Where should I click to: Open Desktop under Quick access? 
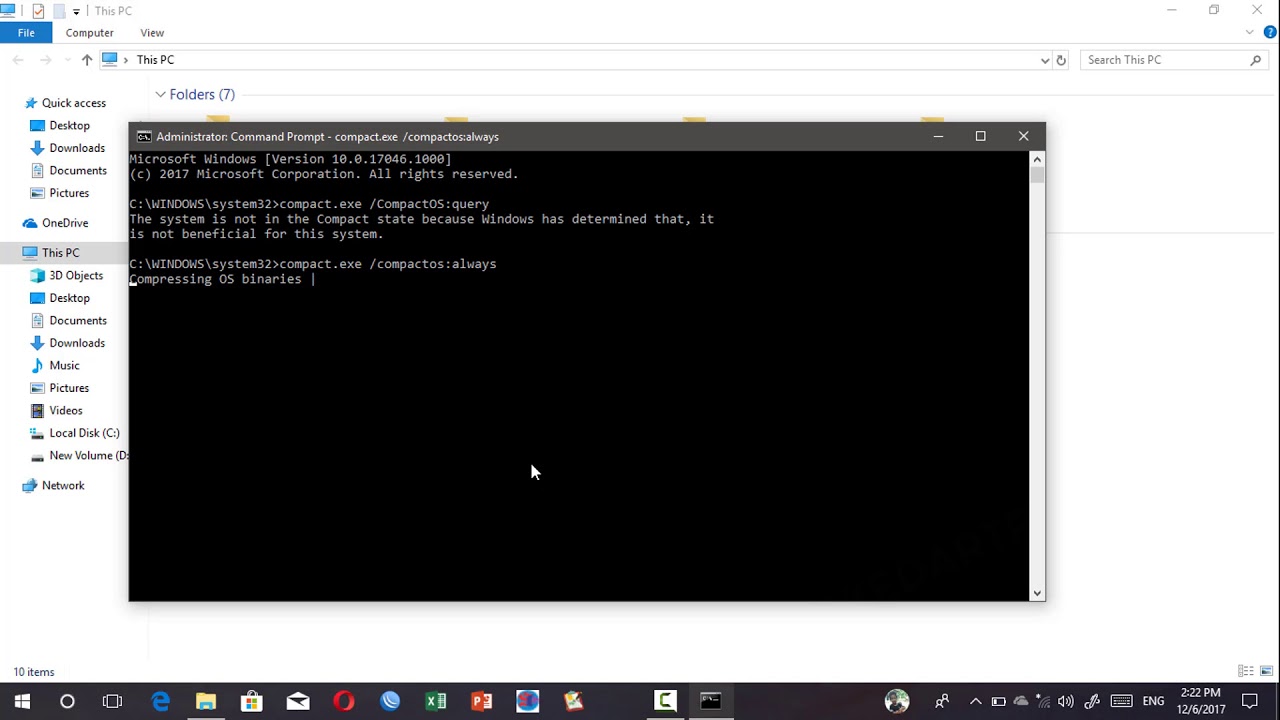(x=69, y=125)
